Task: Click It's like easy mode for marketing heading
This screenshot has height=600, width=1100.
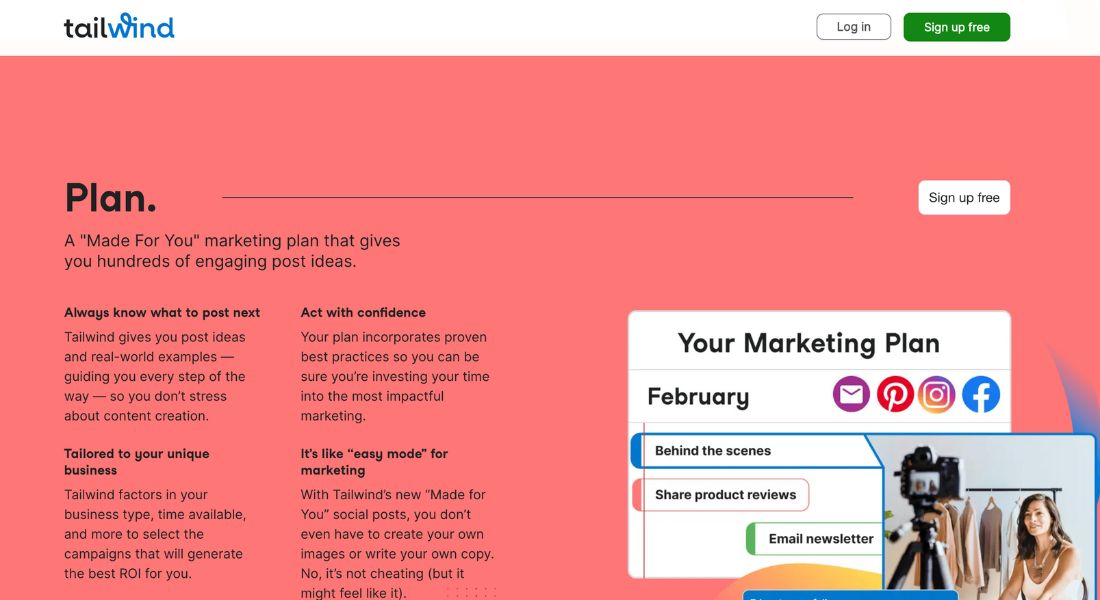Action: [374, 462]
